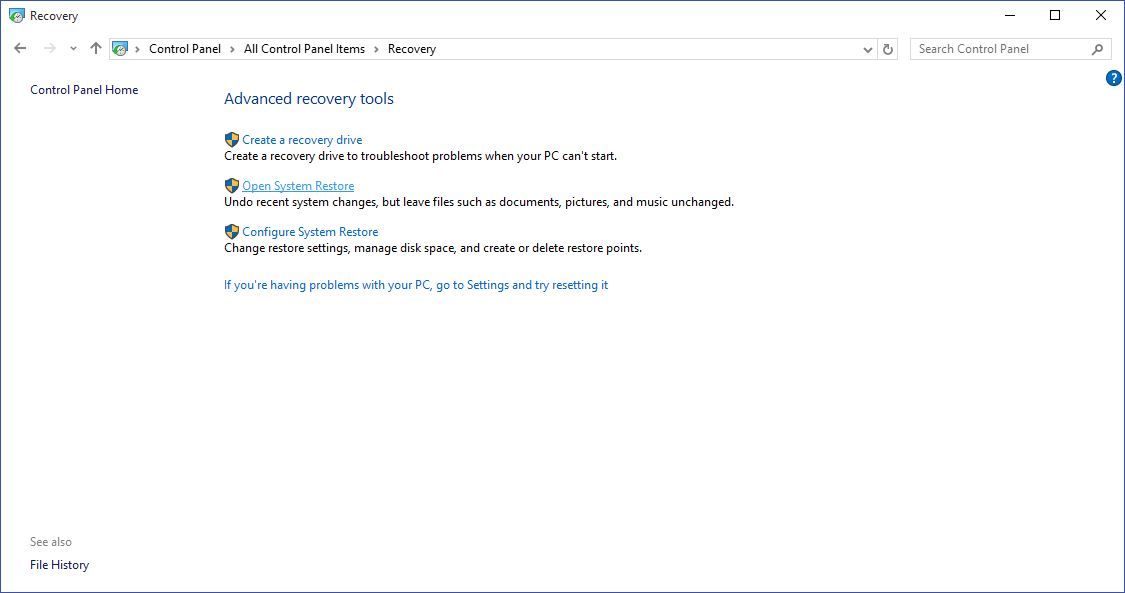Click the shield icon beside Create a recovery drive
Screen dimensions: 1125x593
(230, 139)
